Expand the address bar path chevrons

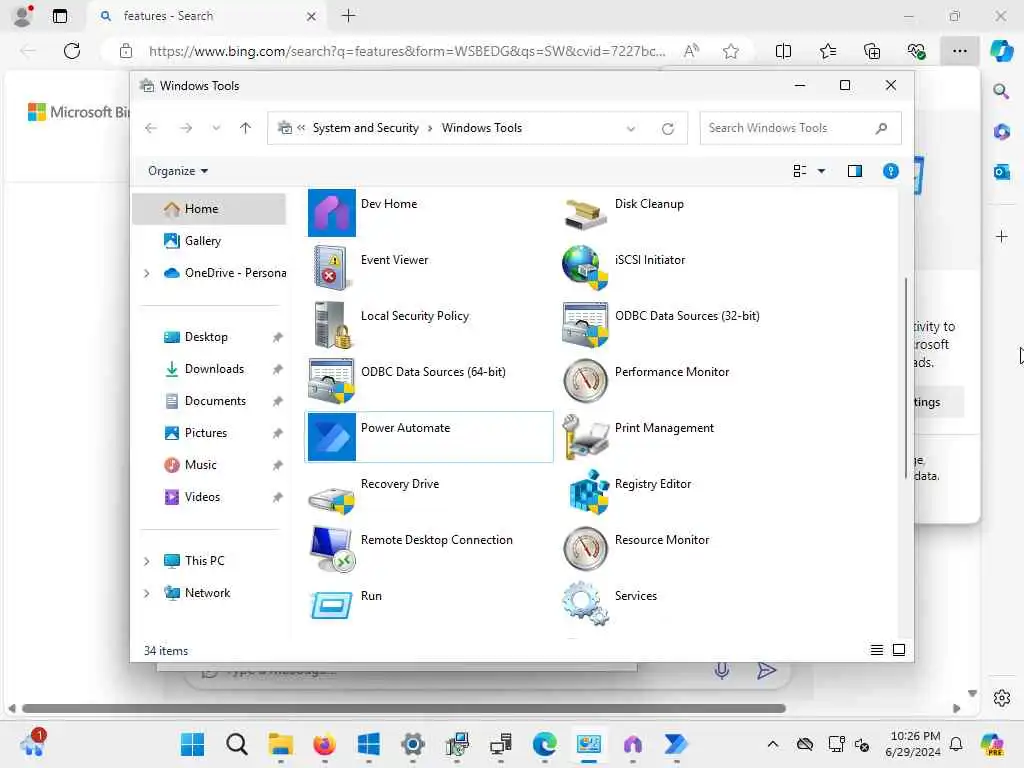[301, 128]
